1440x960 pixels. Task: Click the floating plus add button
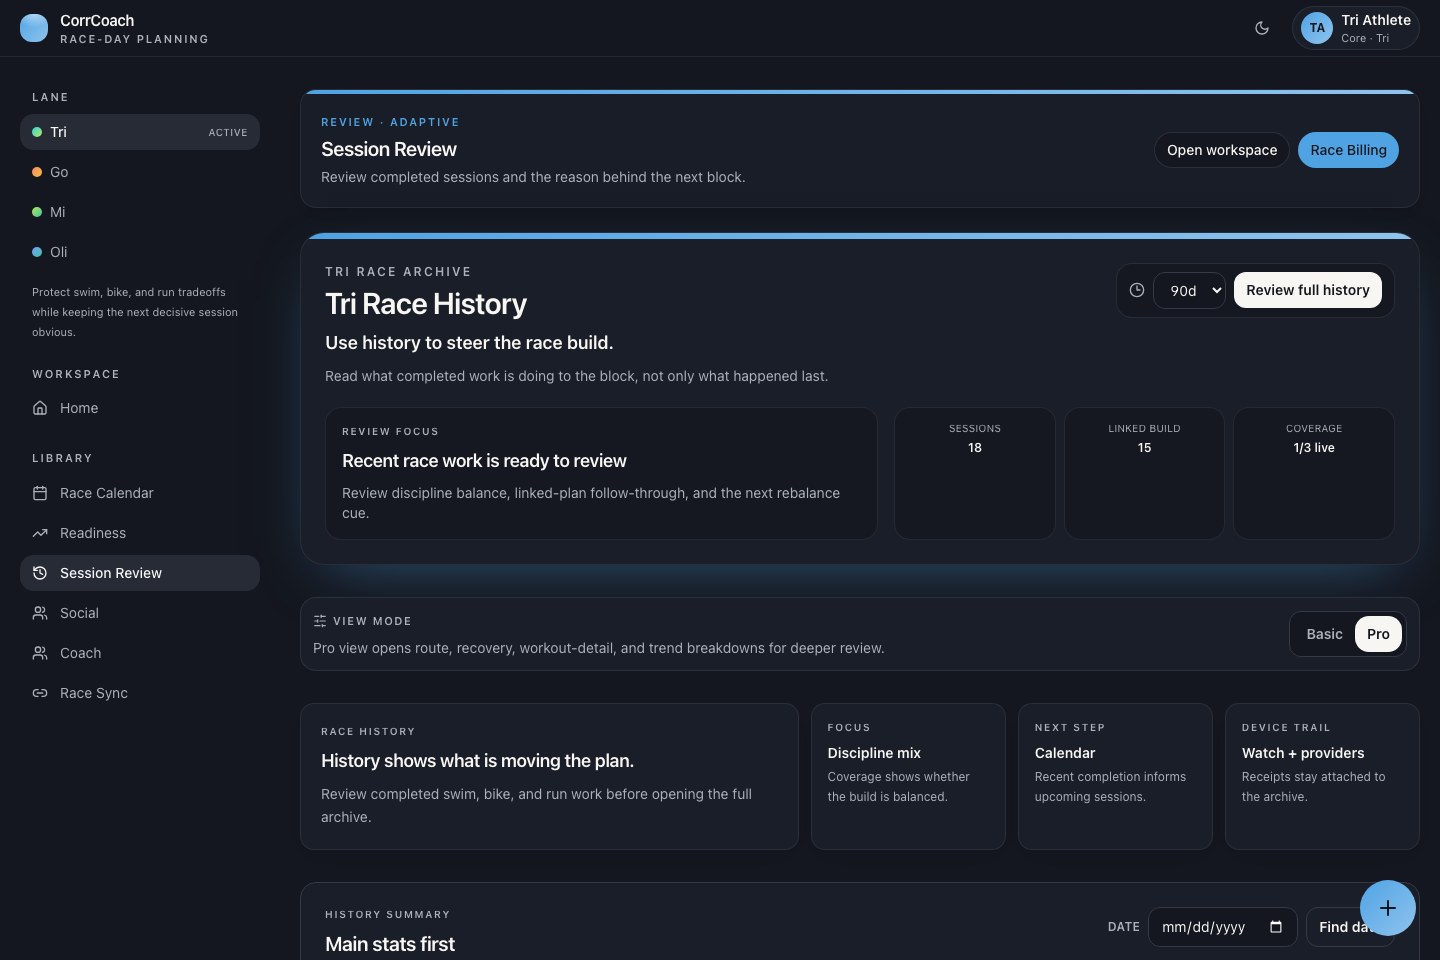click(1388, 908)
